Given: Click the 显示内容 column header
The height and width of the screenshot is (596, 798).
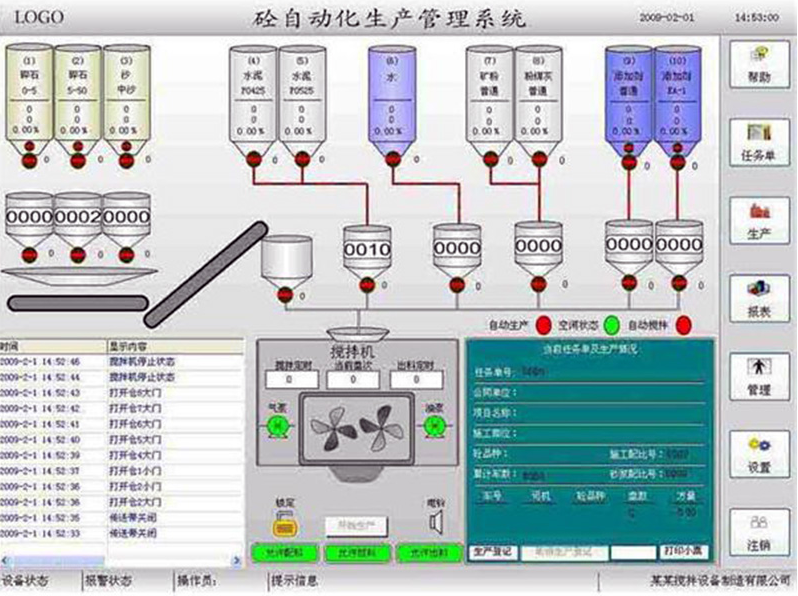Looking at the screenshot, I should (175, 345).
